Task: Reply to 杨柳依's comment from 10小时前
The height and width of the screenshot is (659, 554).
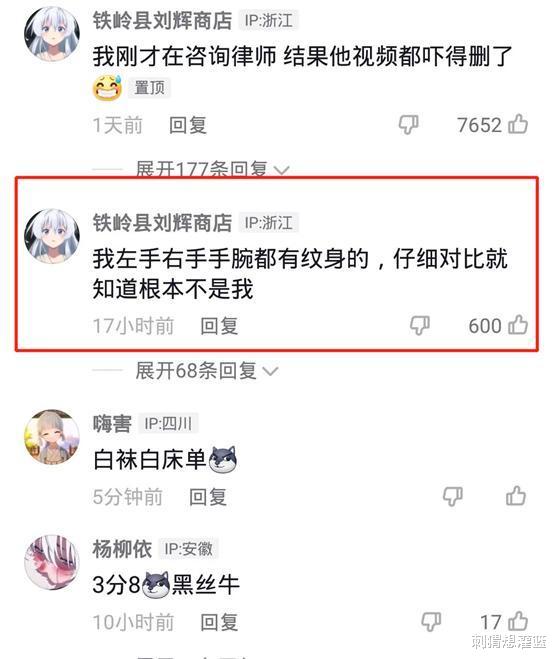Action: (219, 622)
